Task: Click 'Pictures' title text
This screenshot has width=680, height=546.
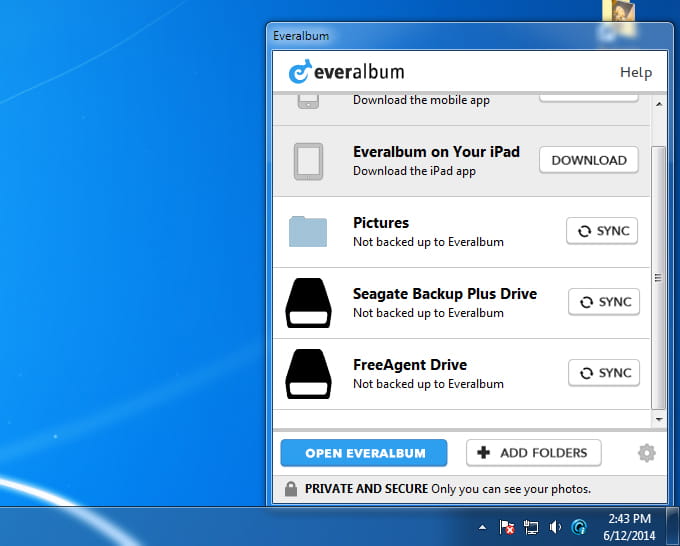Action: coord(381,223)
